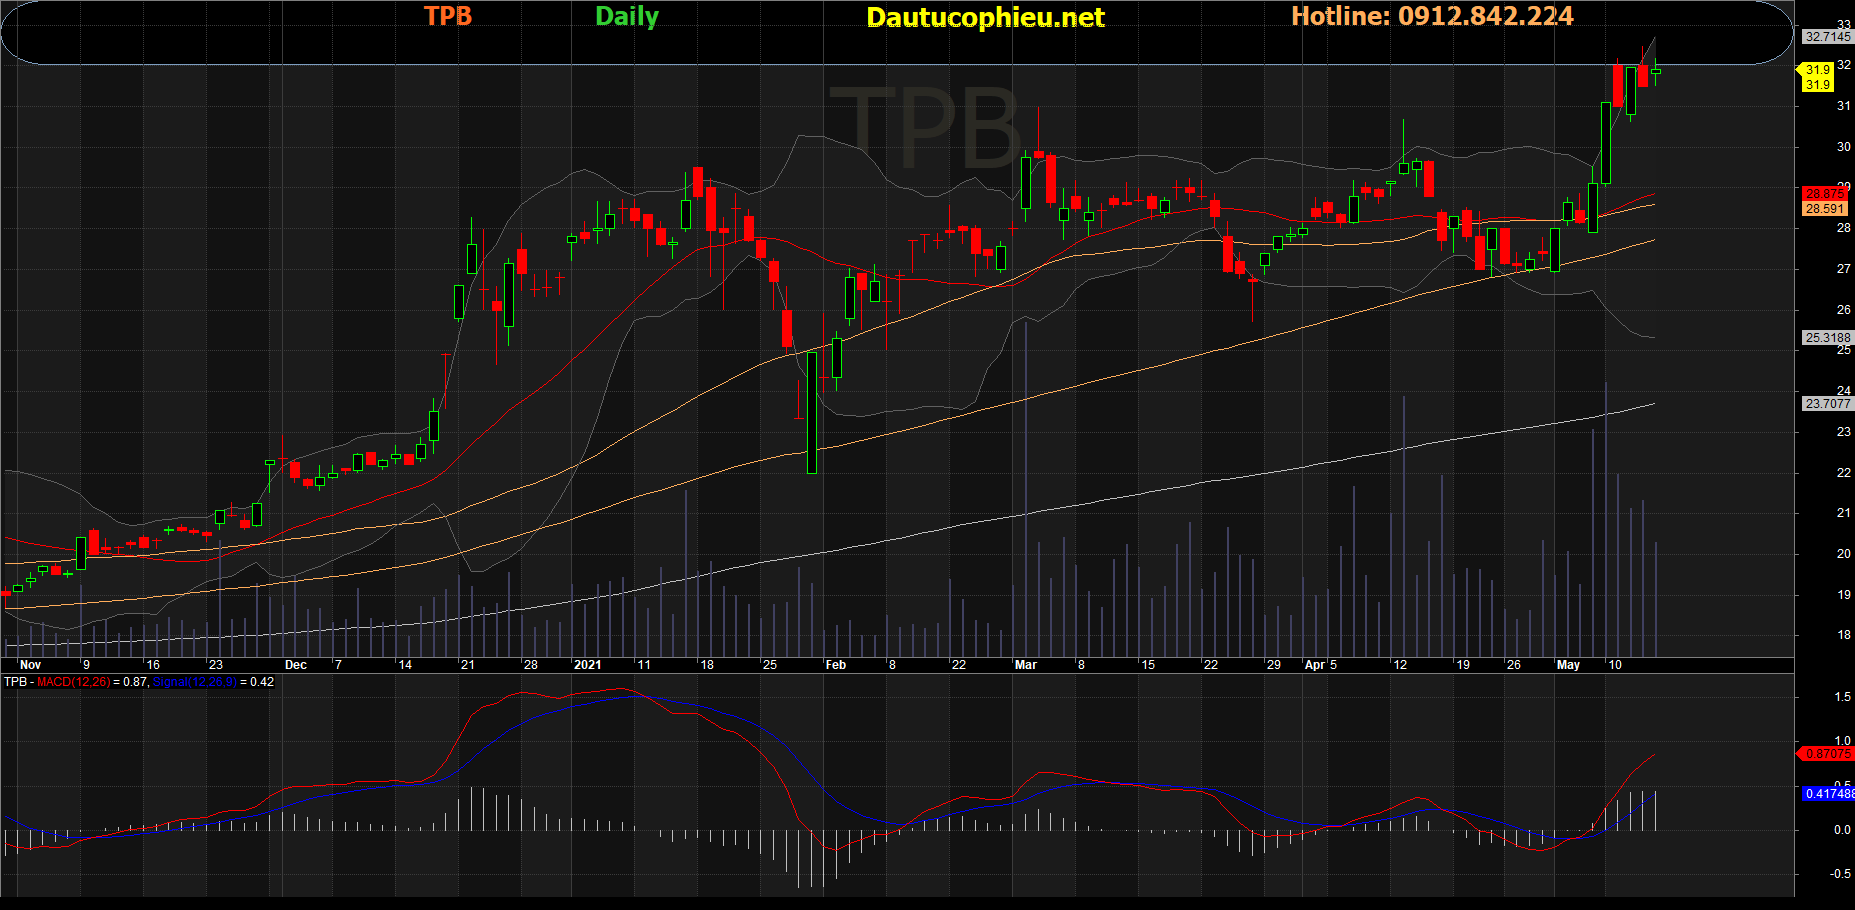This screenshot has height=910, width=1855.
Task: Click the May marker on date axis
Action: pos(1568,665)
